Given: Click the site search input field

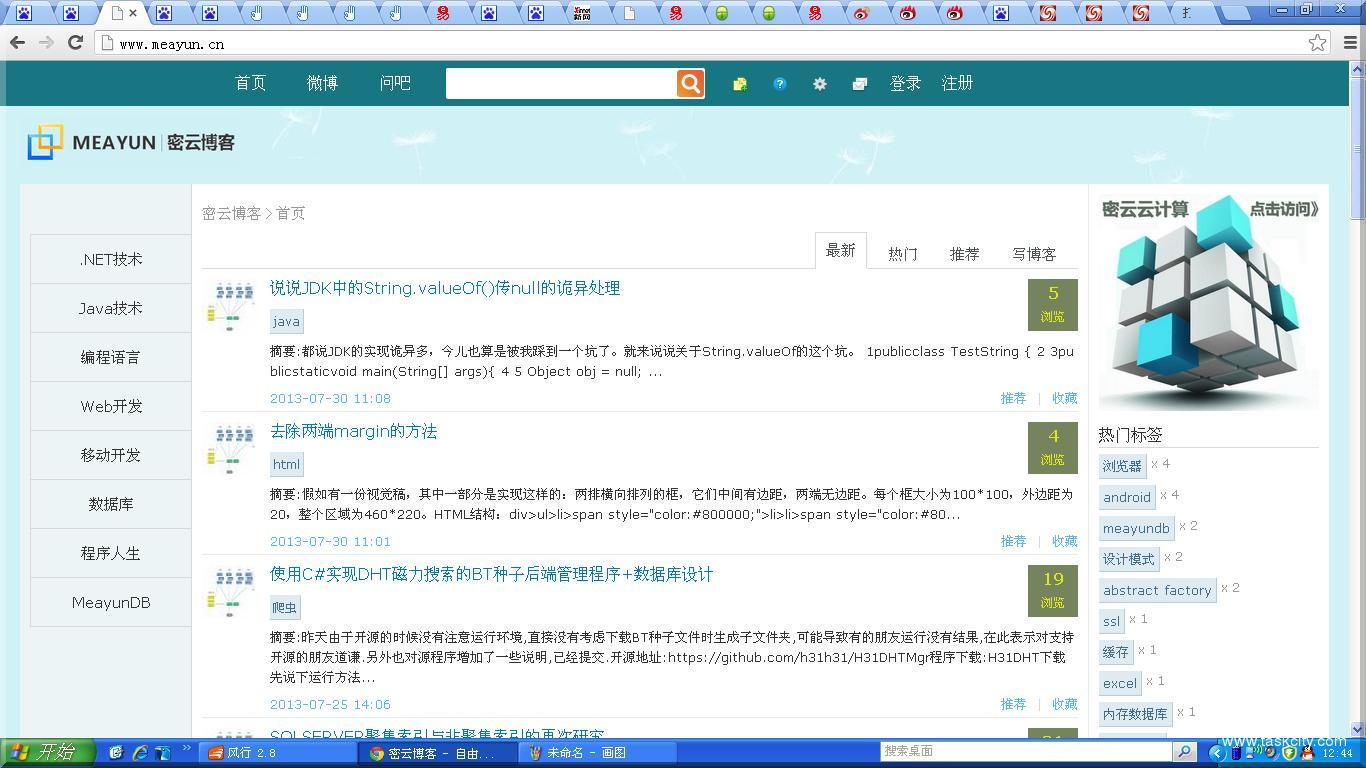Looking at the screenshot, I should click(x=561, y=83).
